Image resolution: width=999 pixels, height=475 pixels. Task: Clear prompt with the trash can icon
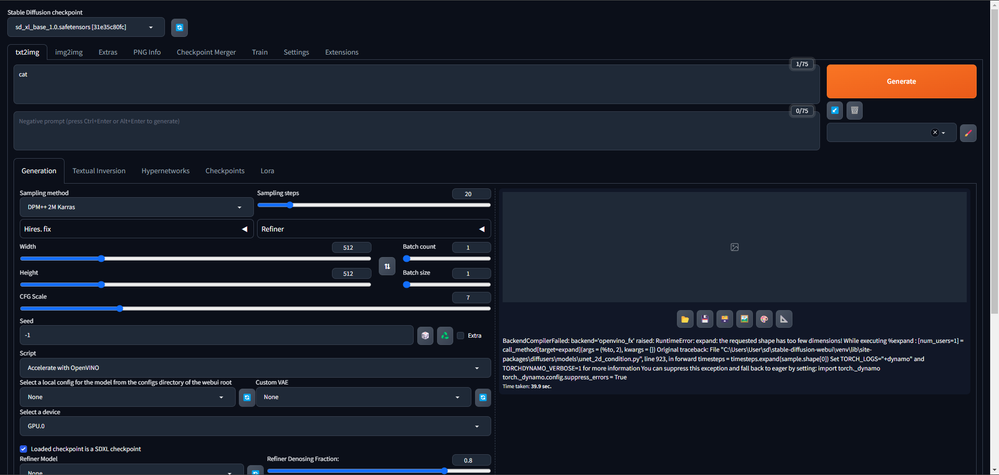tap(854, 110)
